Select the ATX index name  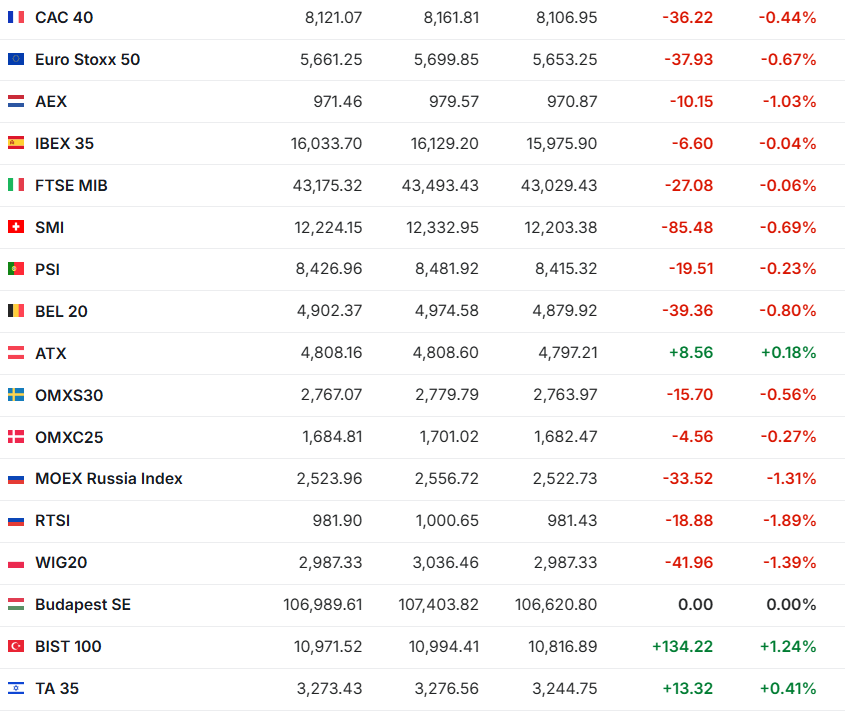(x=51, y=354)
